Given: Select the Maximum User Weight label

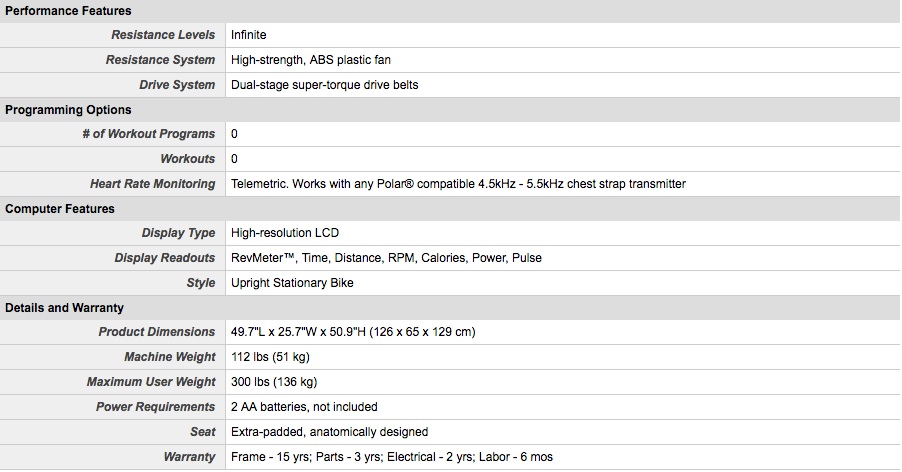Looking at the screenshot, I should point(151,382).
